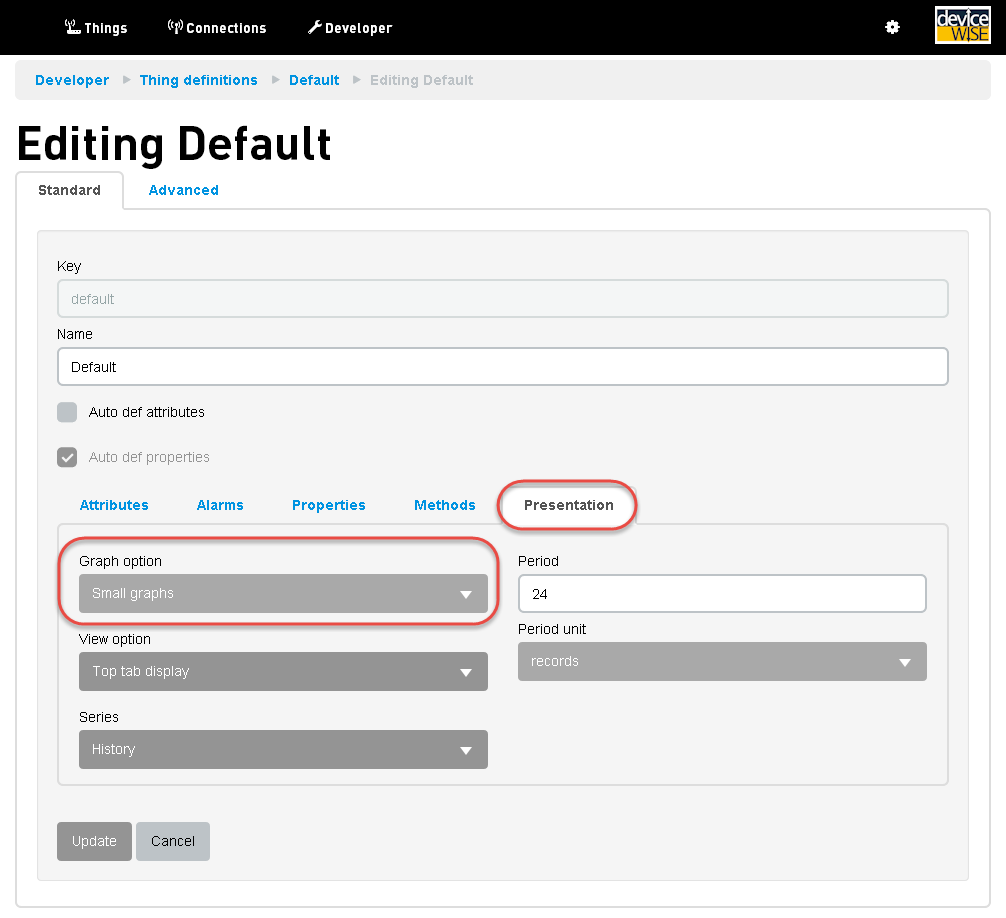The height and width of the screenshot is (918, 1006).
Task: Expand the Graph option dropdown
Action: pyautogui.click(x=283, y=594)
